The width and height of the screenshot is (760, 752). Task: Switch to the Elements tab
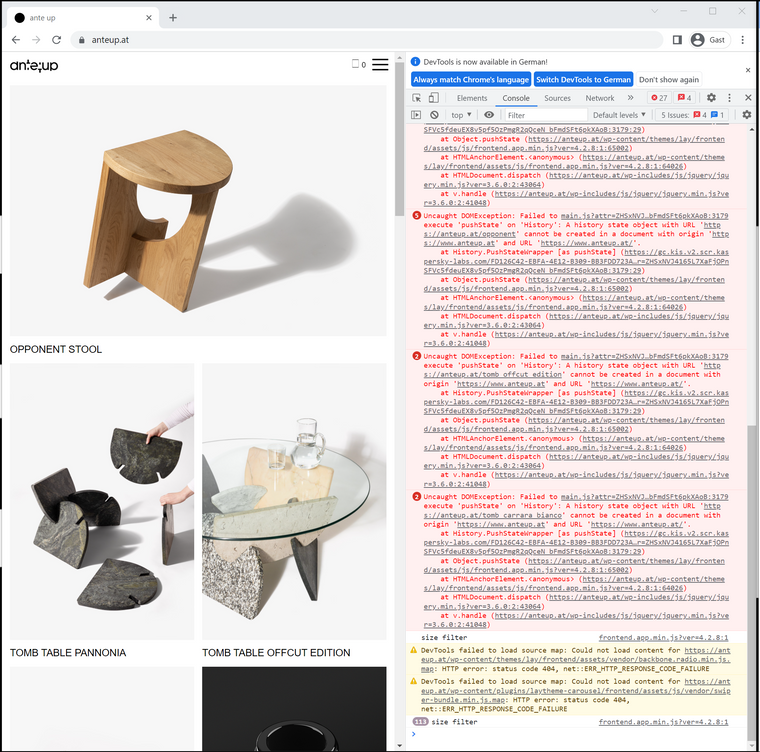(x=471, y=98)
